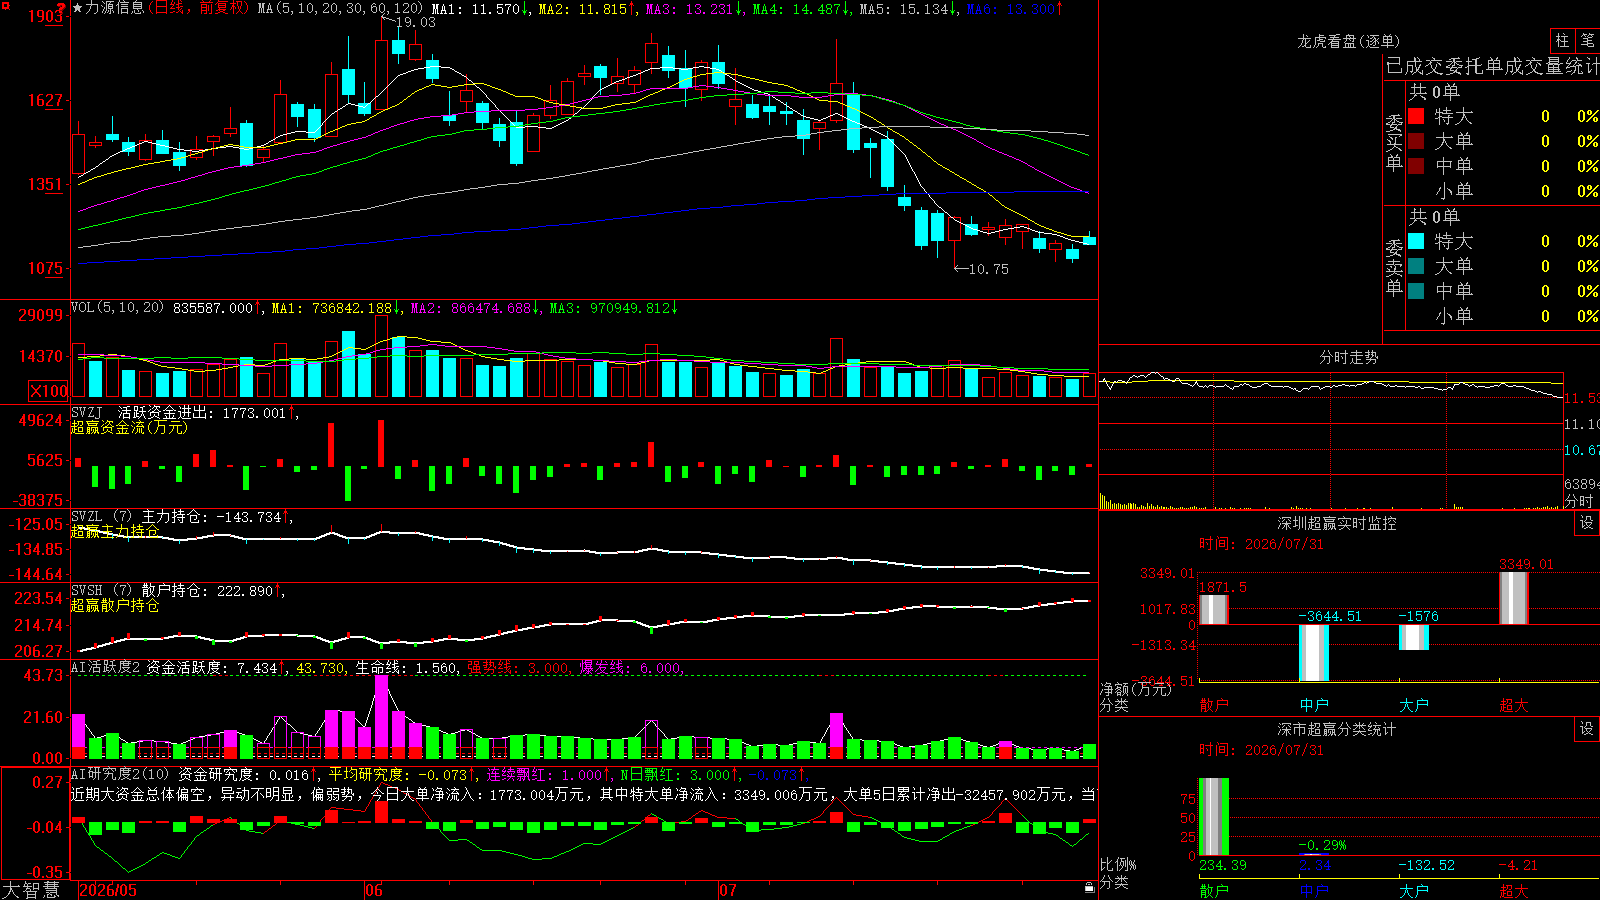
Task: Click the -132.52 value in 深市超赢分类统计
Action: point(1427,865)
